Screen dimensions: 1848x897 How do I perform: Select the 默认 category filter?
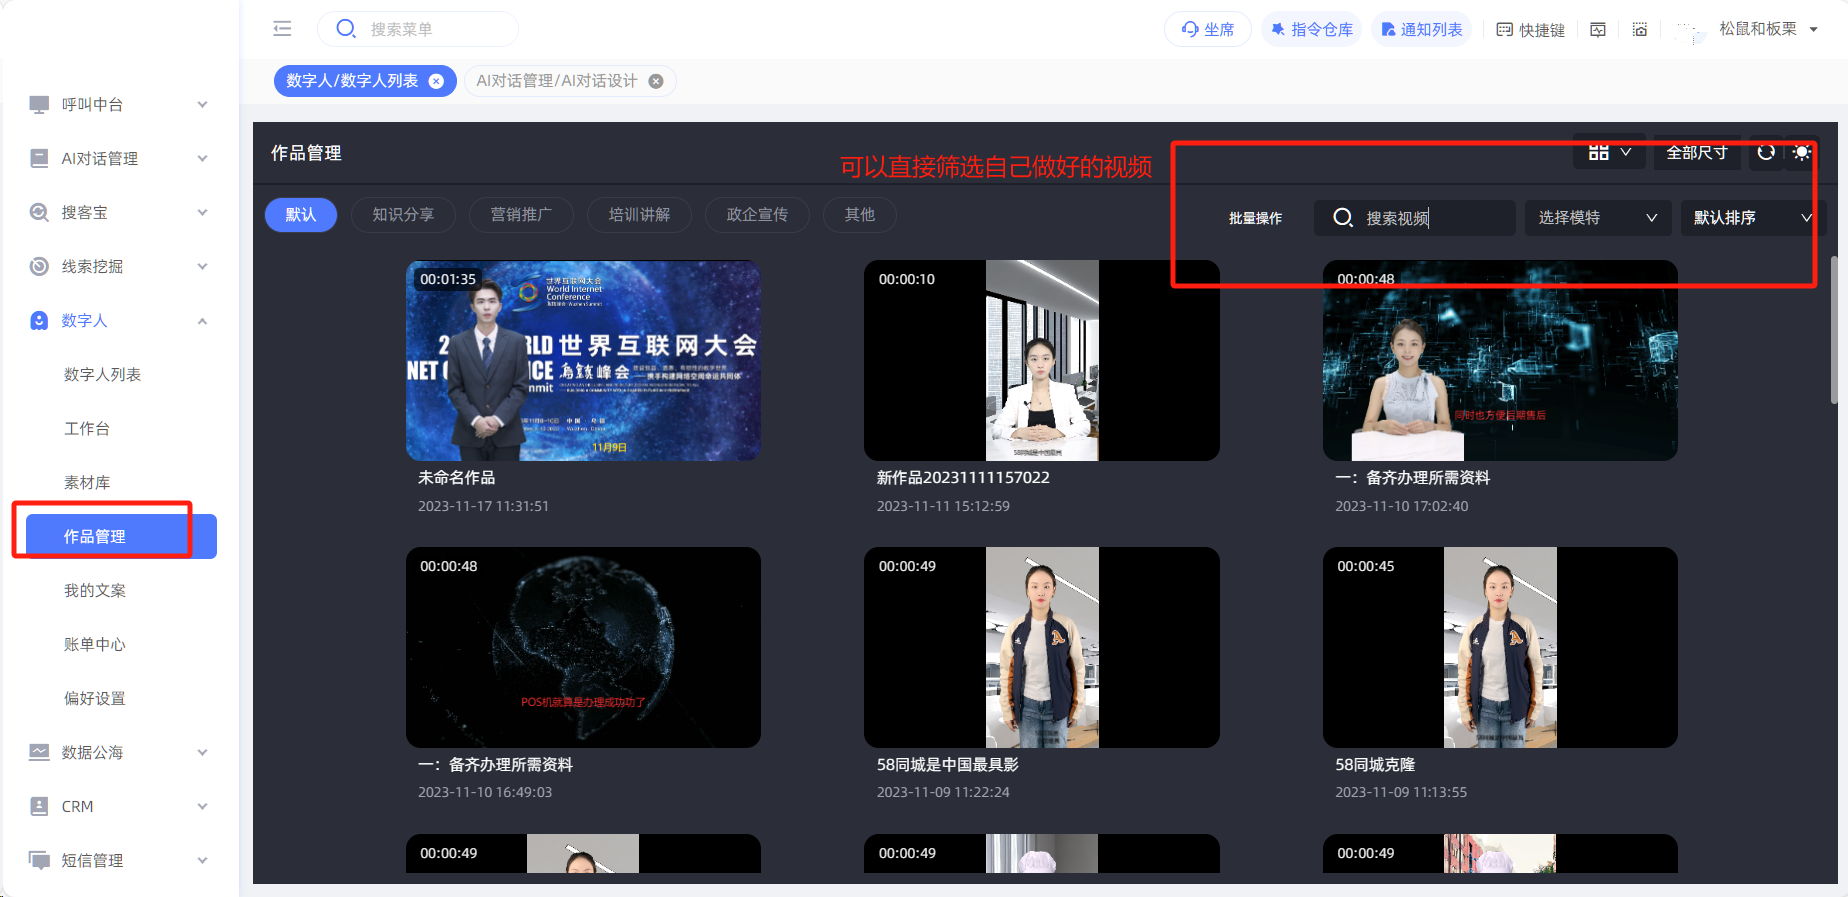(301, 215)
